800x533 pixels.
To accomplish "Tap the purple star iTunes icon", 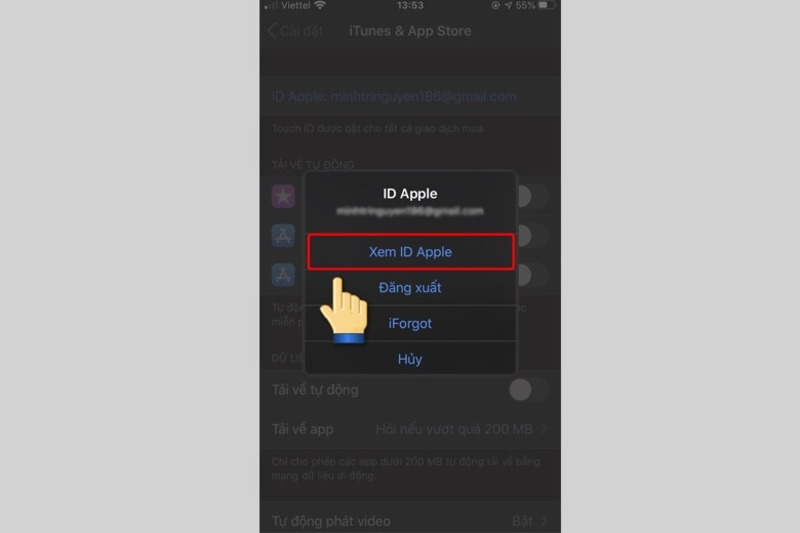I will click(x=283, y=196).
